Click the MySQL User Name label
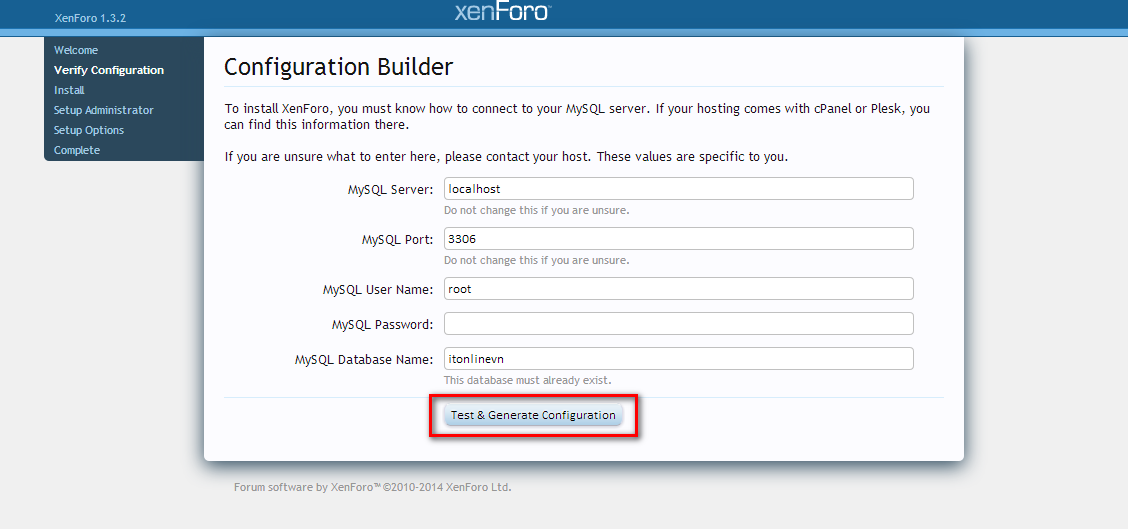Screen dimensions: 1128x529 click(x=377, y=290)
